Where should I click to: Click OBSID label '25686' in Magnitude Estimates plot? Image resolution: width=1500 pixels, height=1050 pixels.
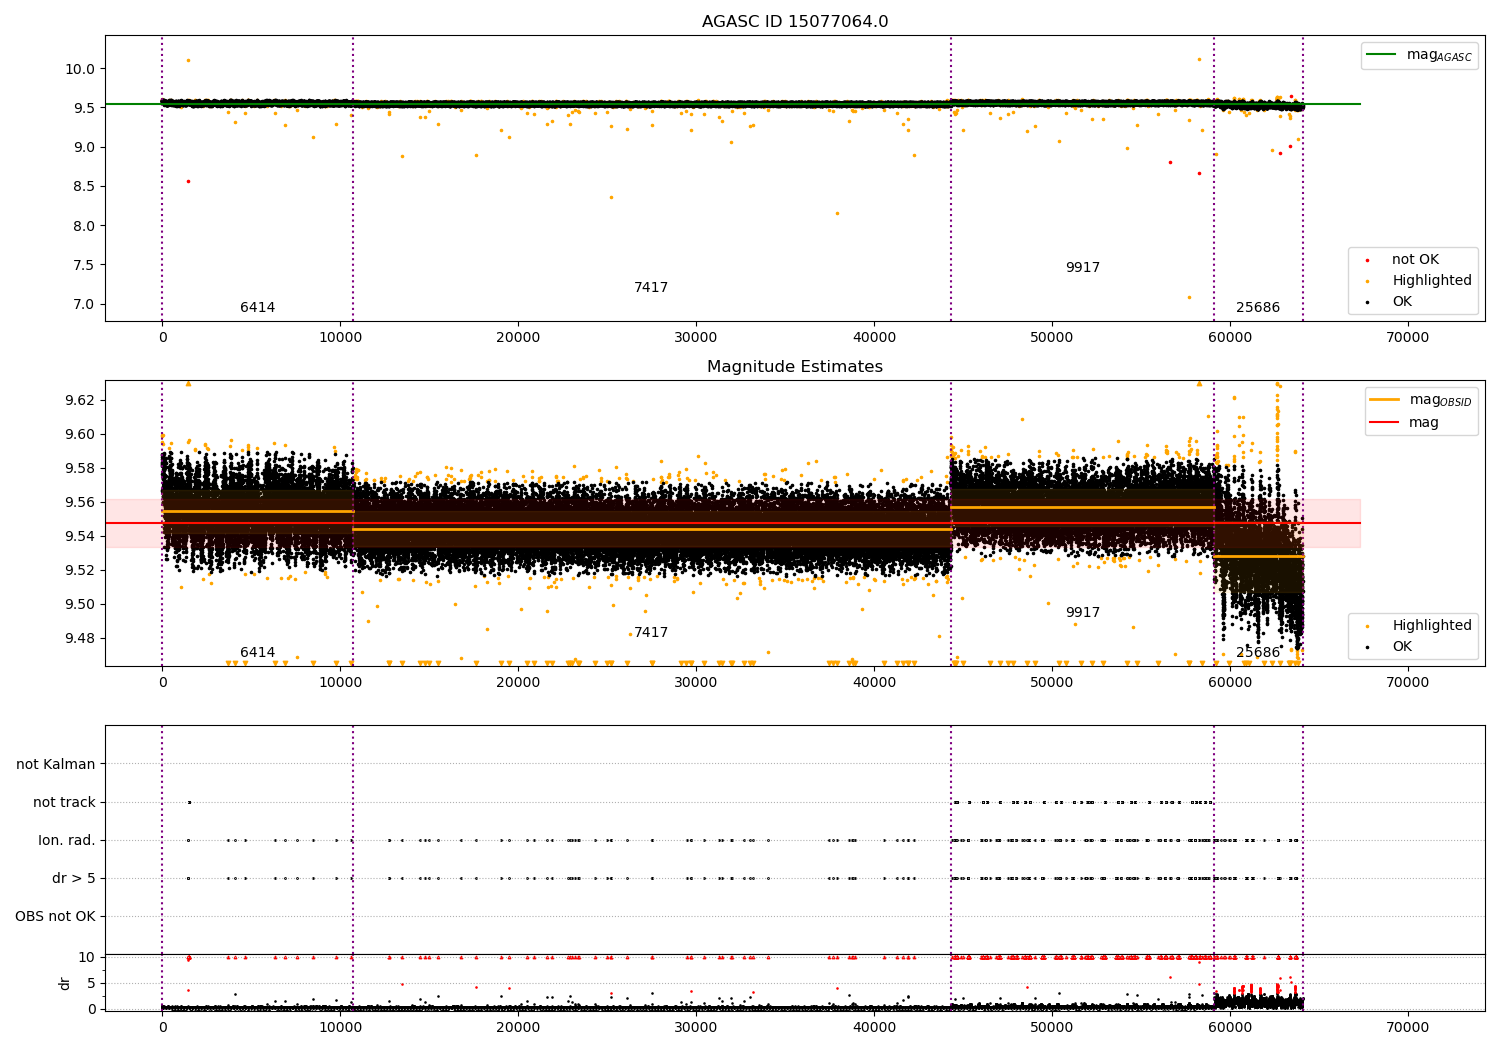[x=1258, y=653]
